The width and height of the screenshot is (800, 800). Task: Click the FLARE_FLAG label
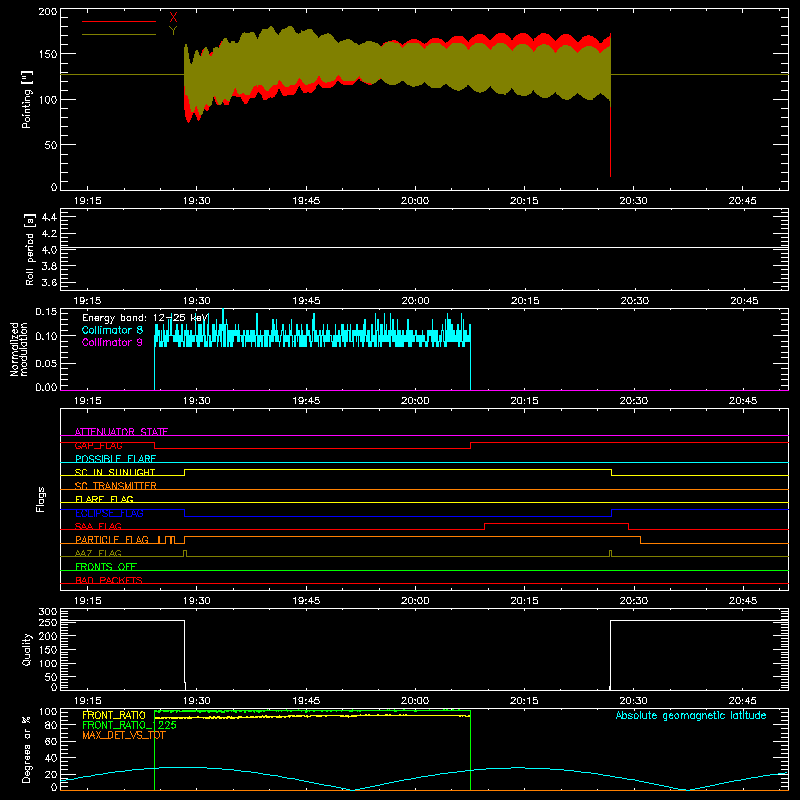pyautogui.click(x=104, y=499)
